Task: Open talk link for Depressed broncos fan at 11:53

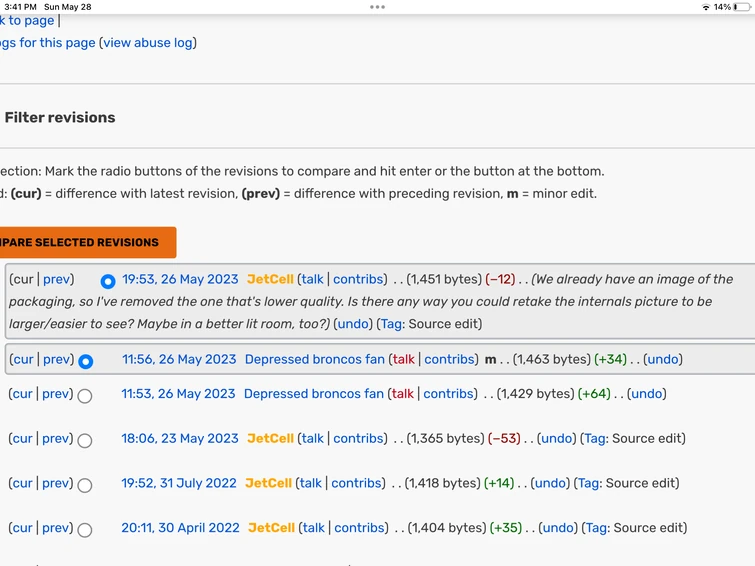Action: click(x=403, y=394)
